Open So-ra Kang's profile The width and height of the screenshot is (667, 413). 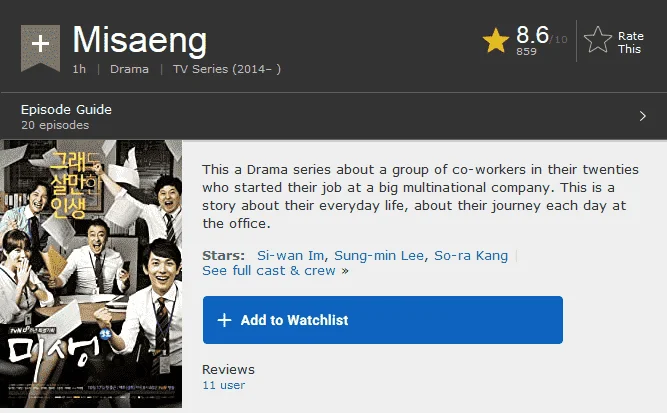click(471, 256)
